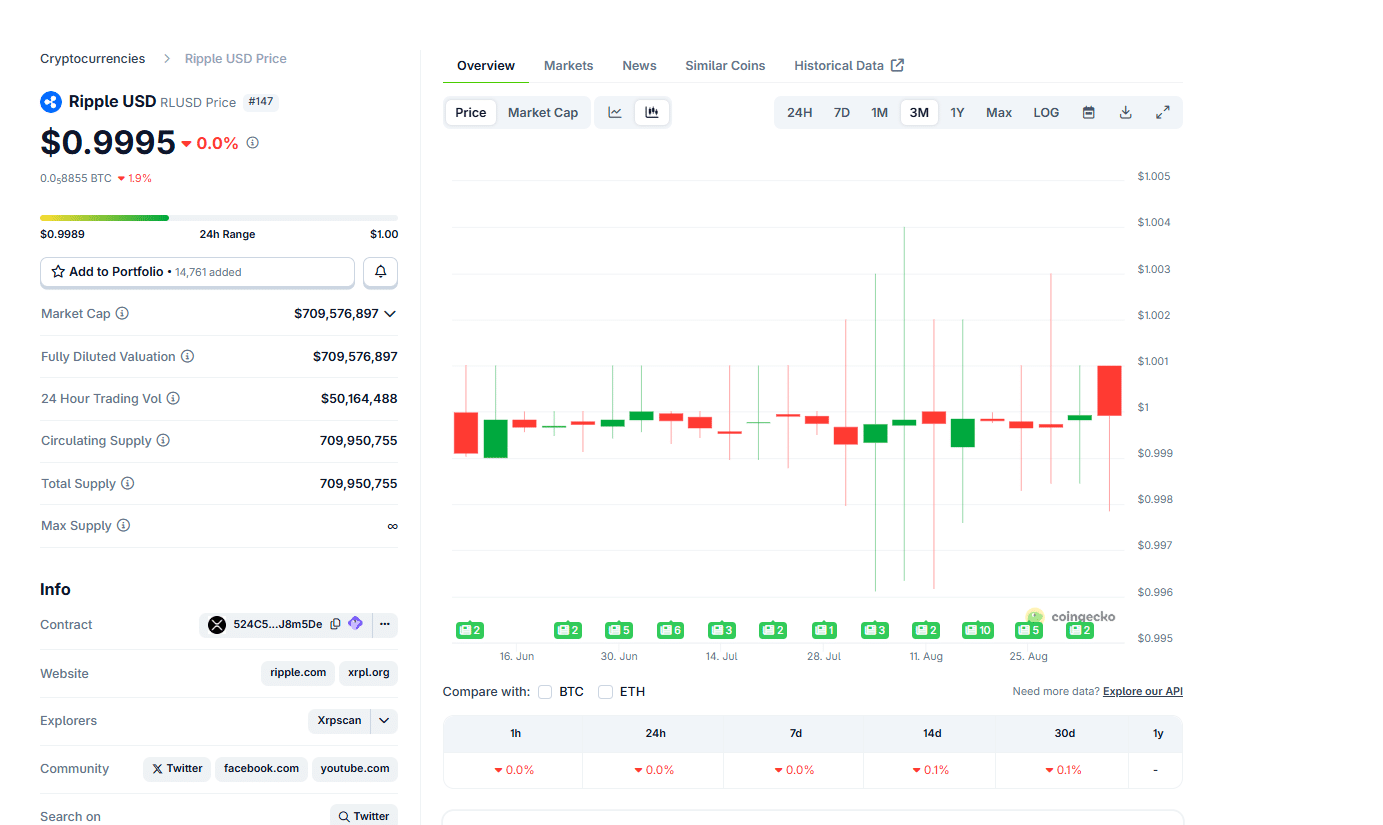Expand chart to fullscreen

[x=1162, y=113]
